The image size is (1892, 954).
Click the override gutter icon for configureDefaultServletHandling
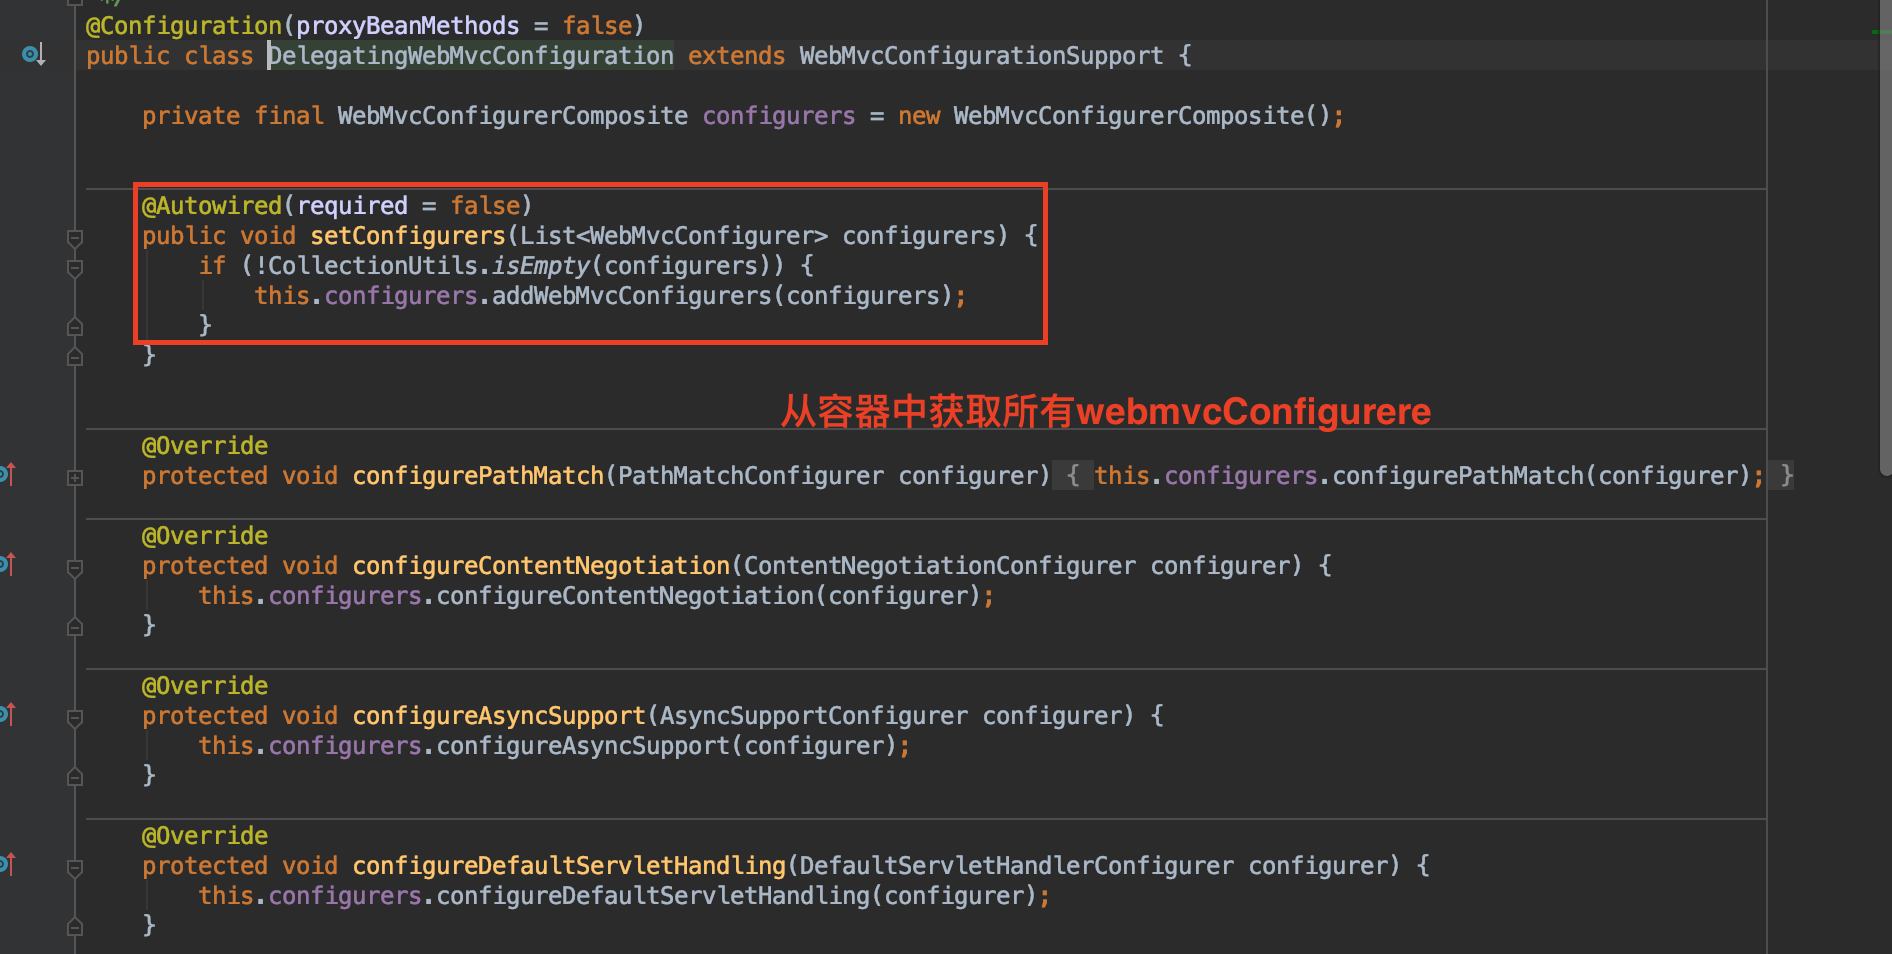(x=8, y=864)
